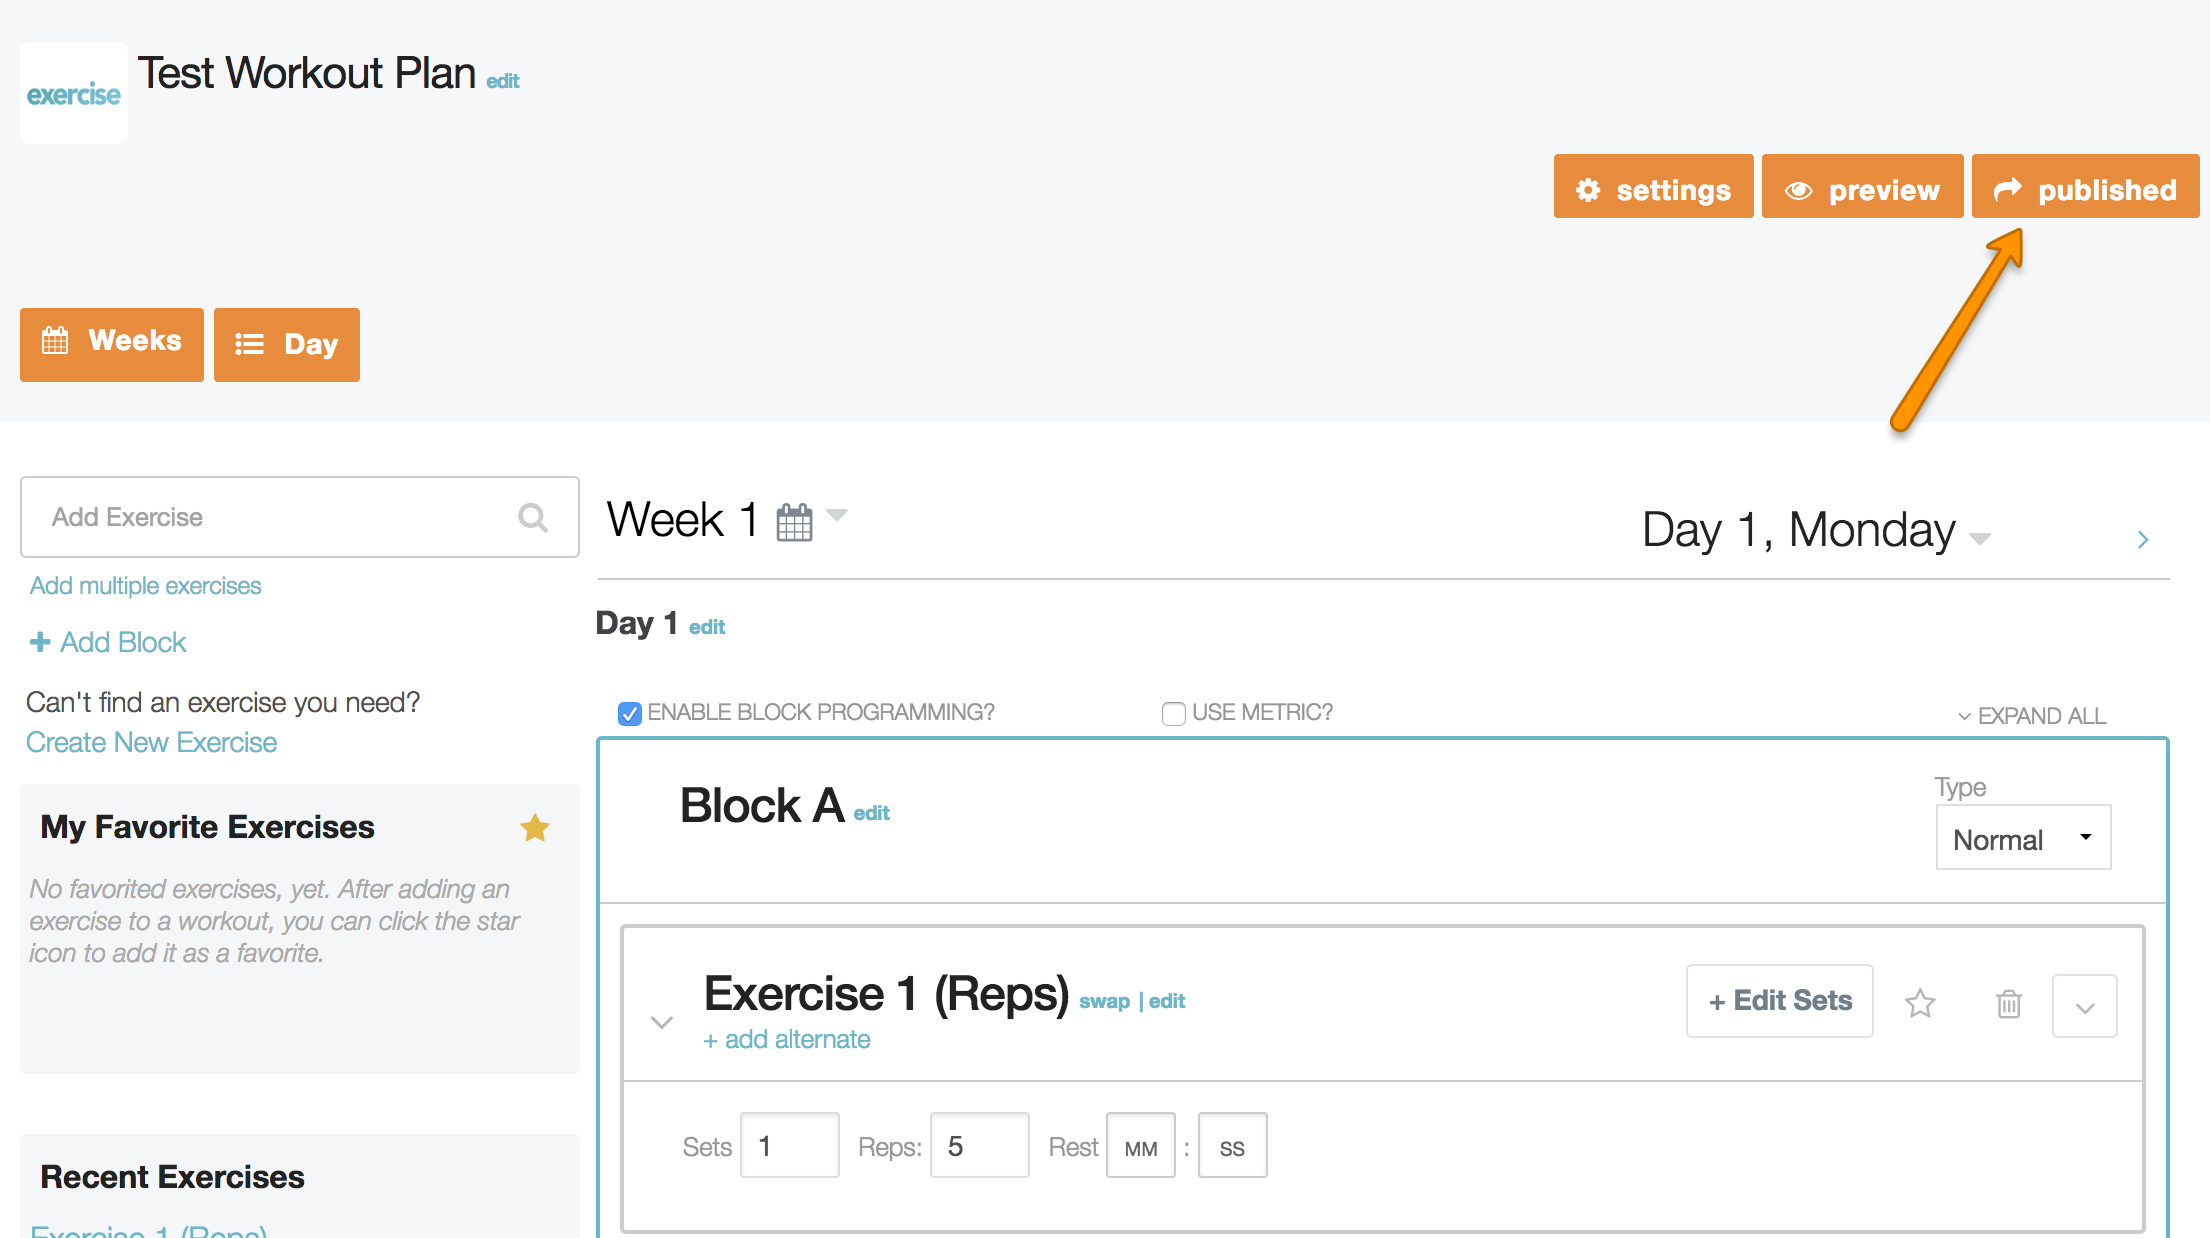Viewport: 2210px width, 1238px height.
Task: Delete Exercise 1 using the trash icon
Action: point(2009,1003)
